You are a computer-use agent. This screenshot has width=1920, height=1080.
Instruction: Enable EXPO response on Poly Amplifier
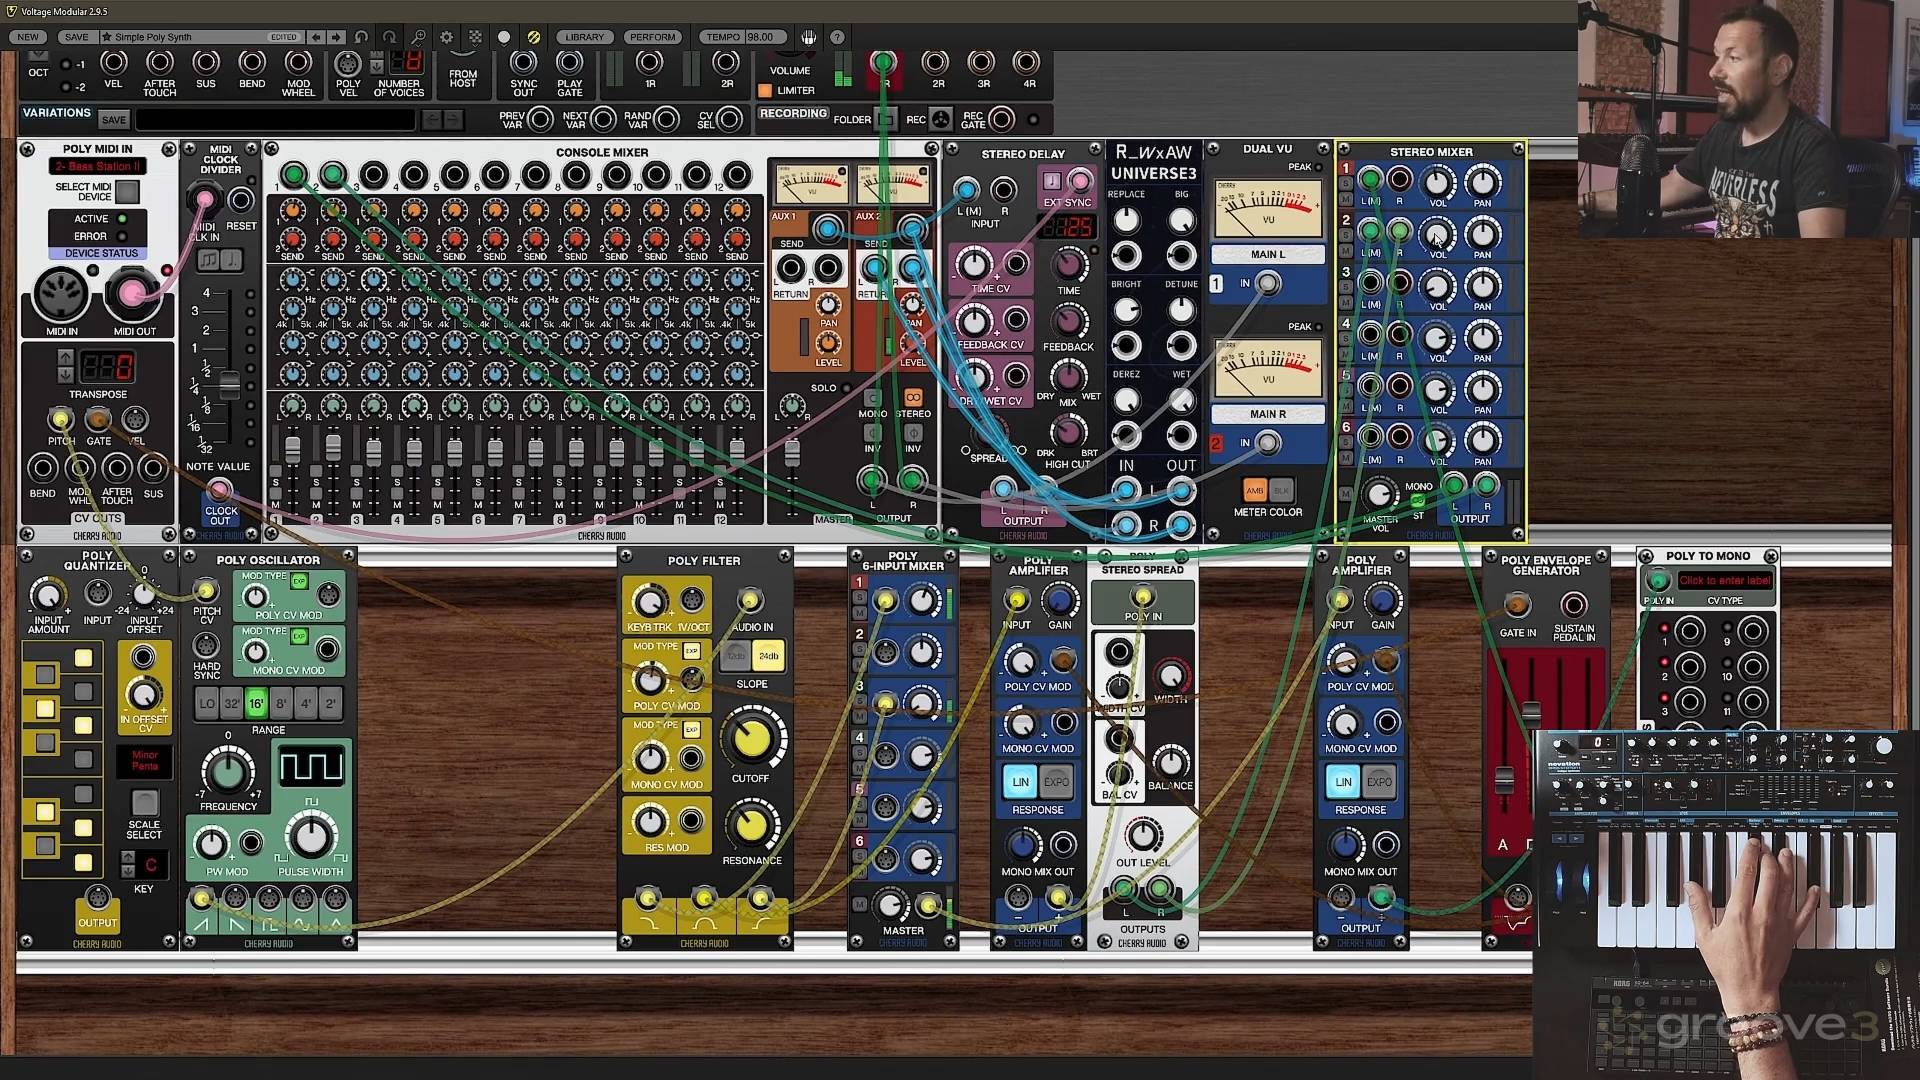click(1056, 782)
